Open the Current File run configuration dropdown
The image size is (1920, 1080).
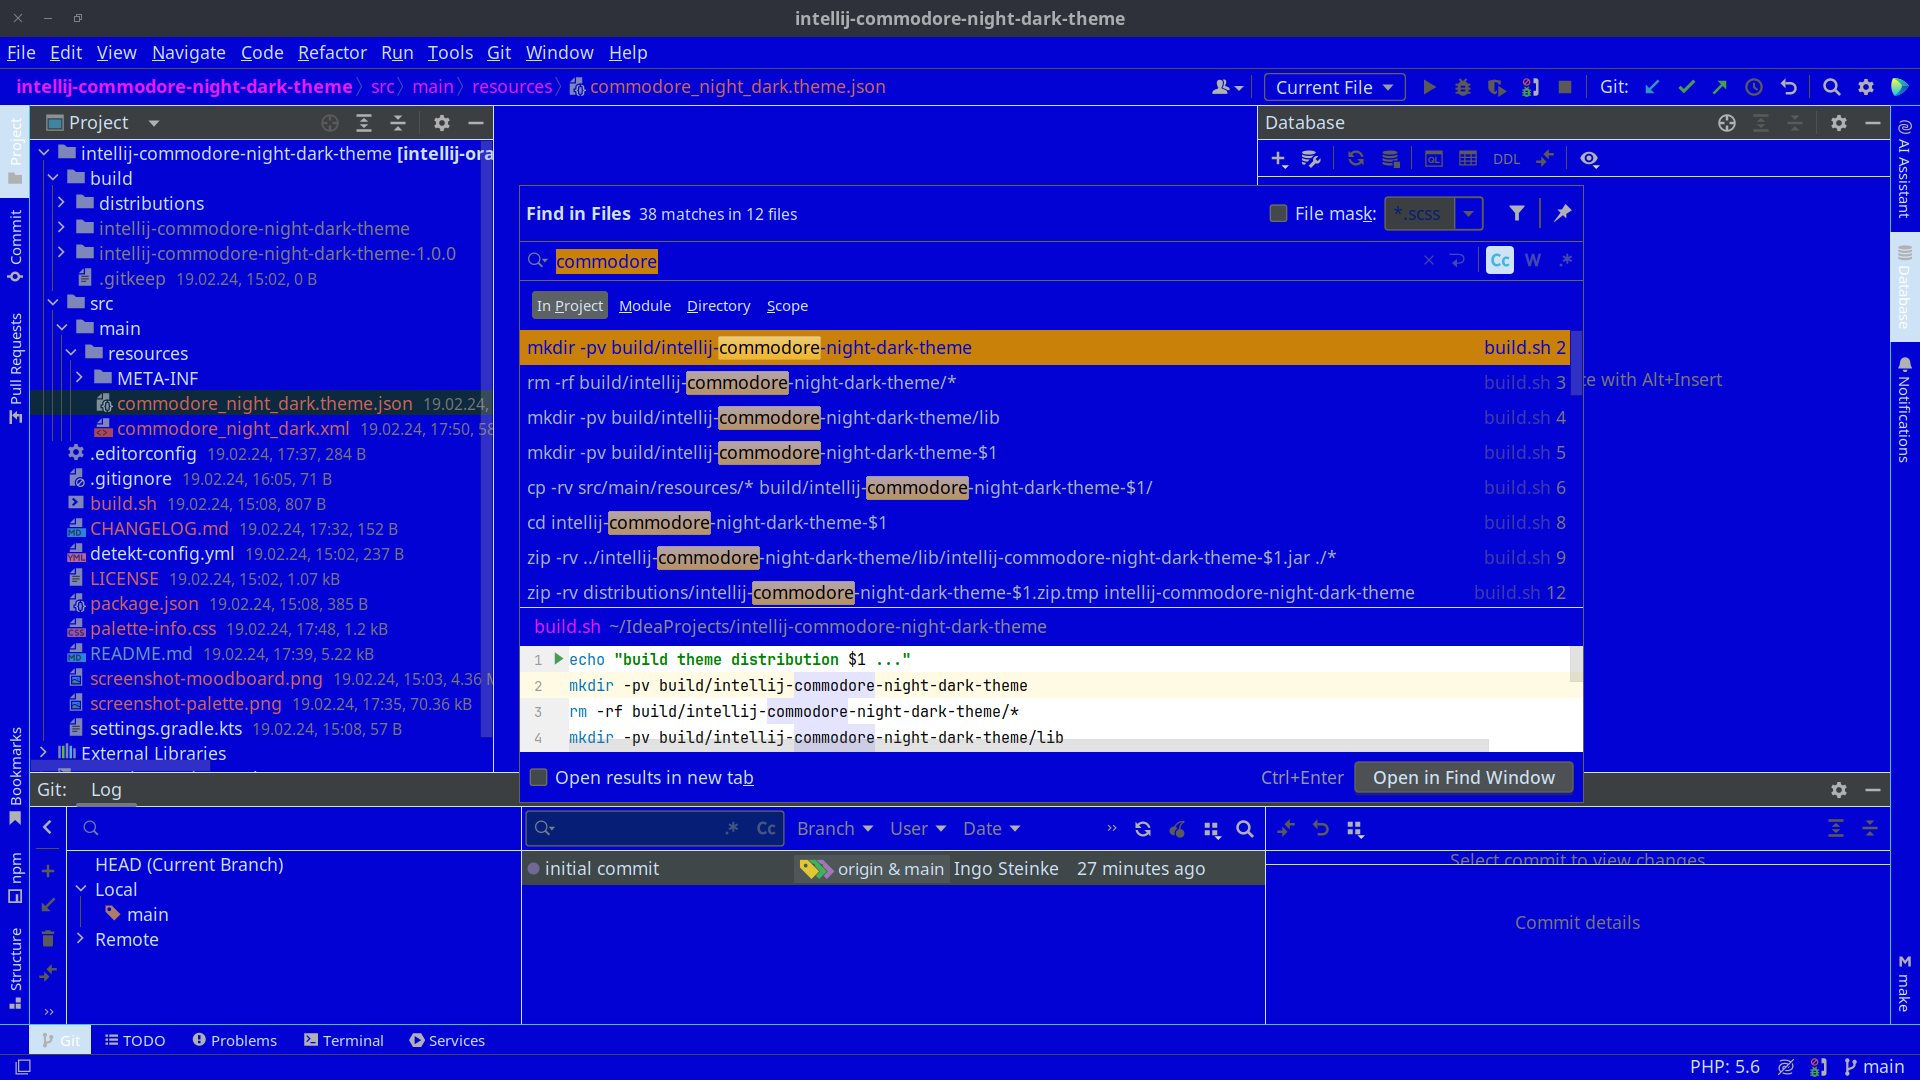[x=1334, y=88]
